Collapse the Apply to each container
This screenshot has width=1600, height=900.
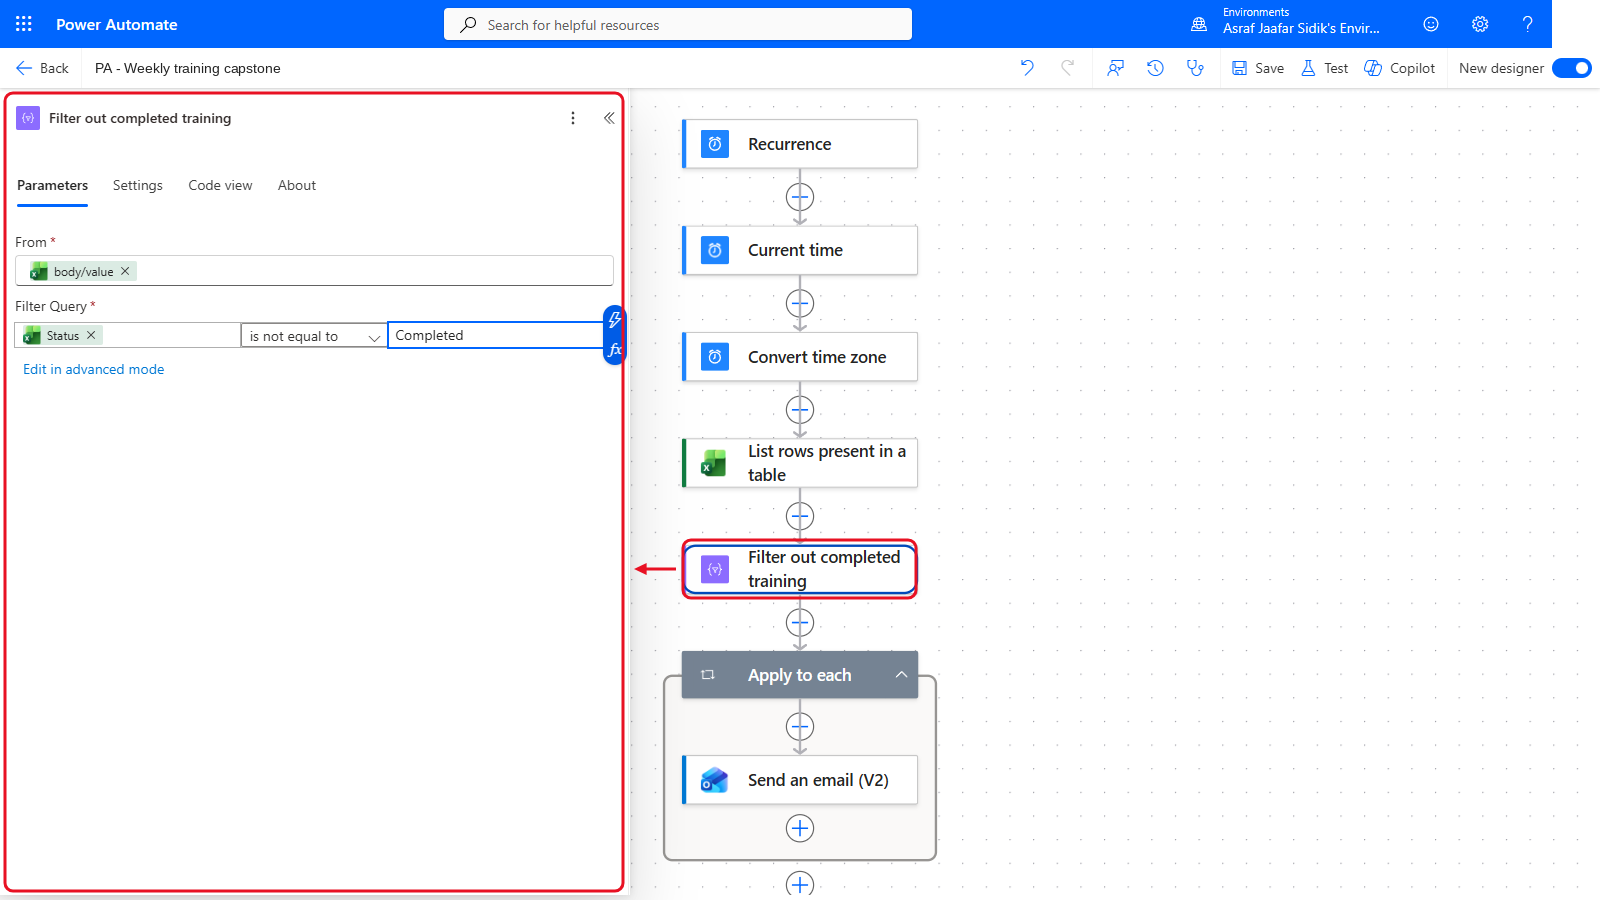tap(901, 675)
